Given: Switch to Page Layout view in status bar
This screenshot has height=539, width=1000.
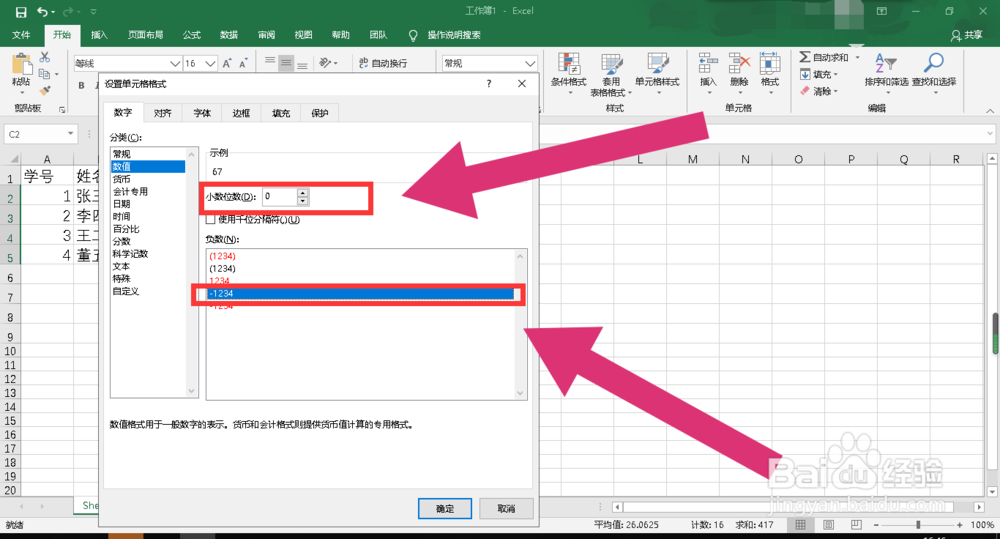Looking at the screenshot, I should [828, 524].
